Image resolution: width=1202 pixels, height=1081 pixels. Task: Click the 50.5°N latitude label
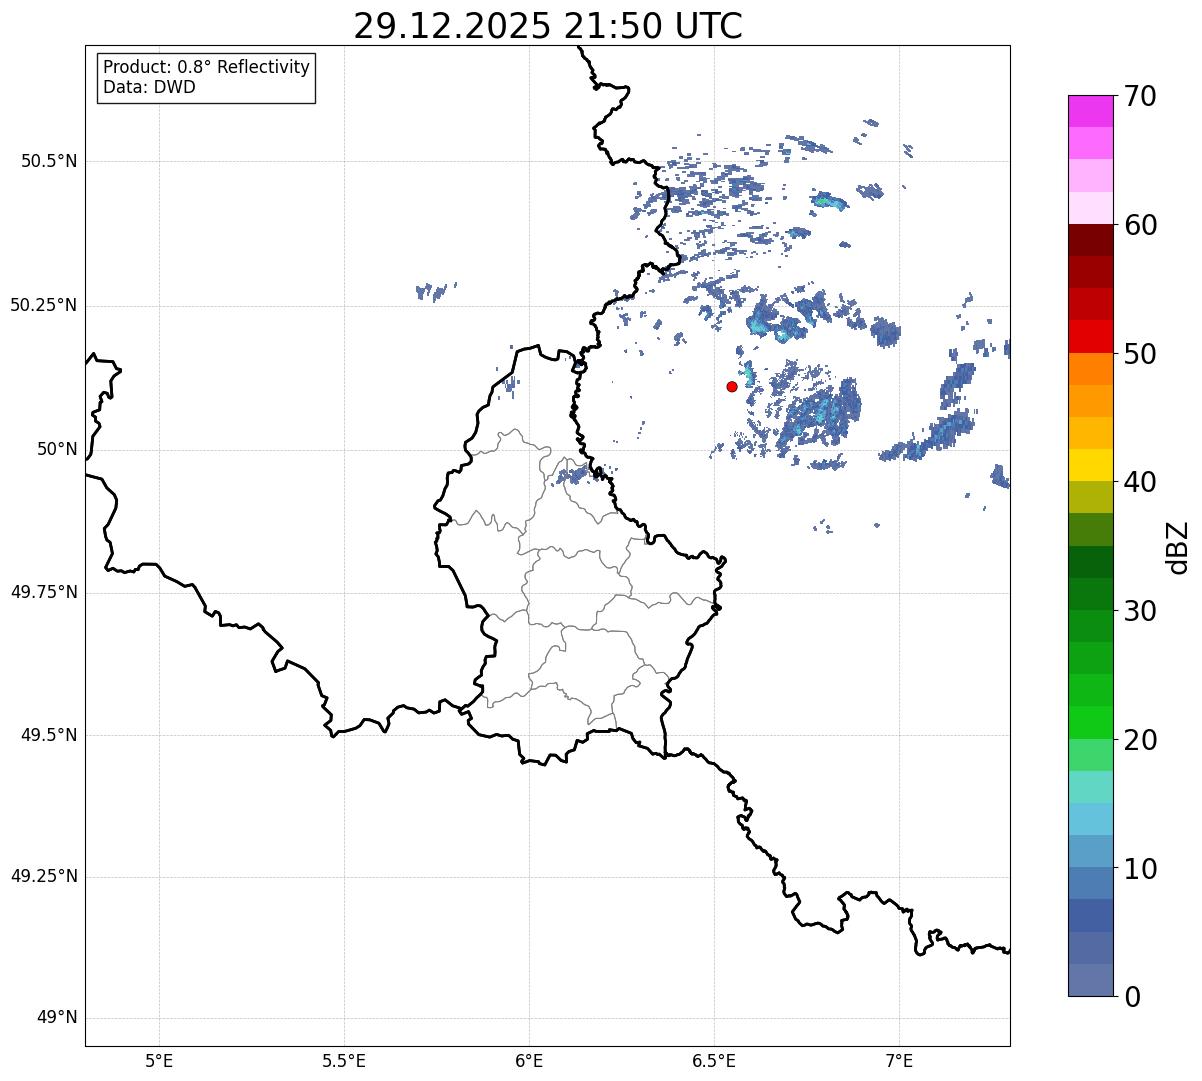tap(49, 161)
